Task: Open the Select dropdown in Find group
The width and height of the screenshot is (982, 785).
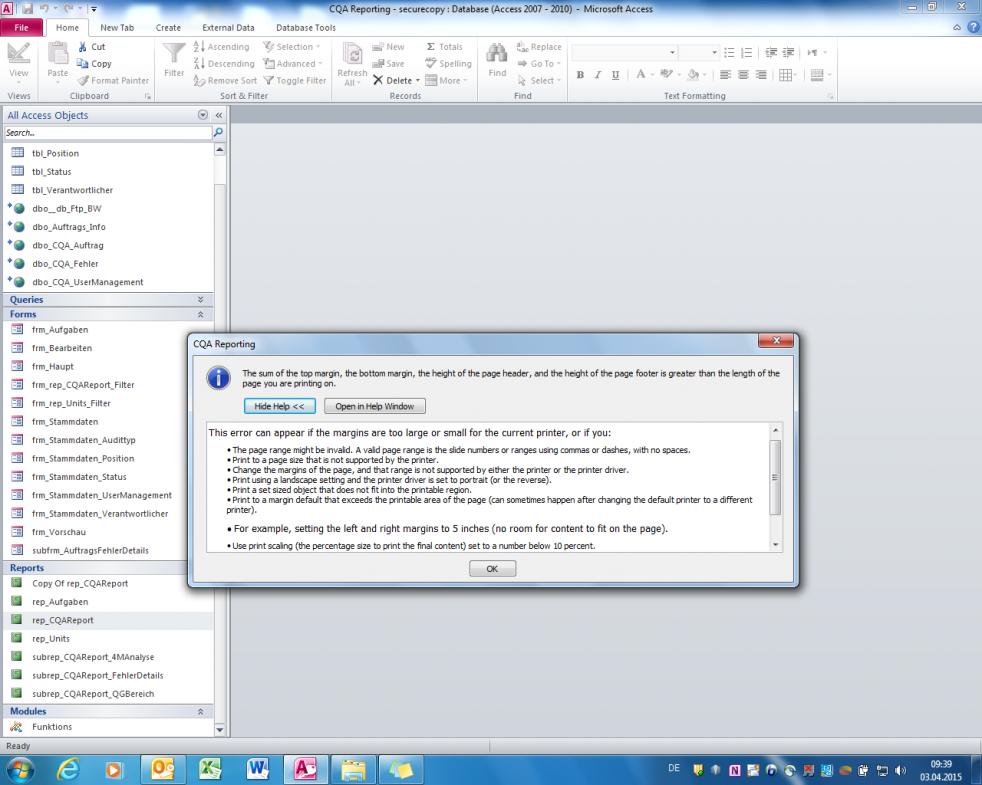Action: (539, 80)
